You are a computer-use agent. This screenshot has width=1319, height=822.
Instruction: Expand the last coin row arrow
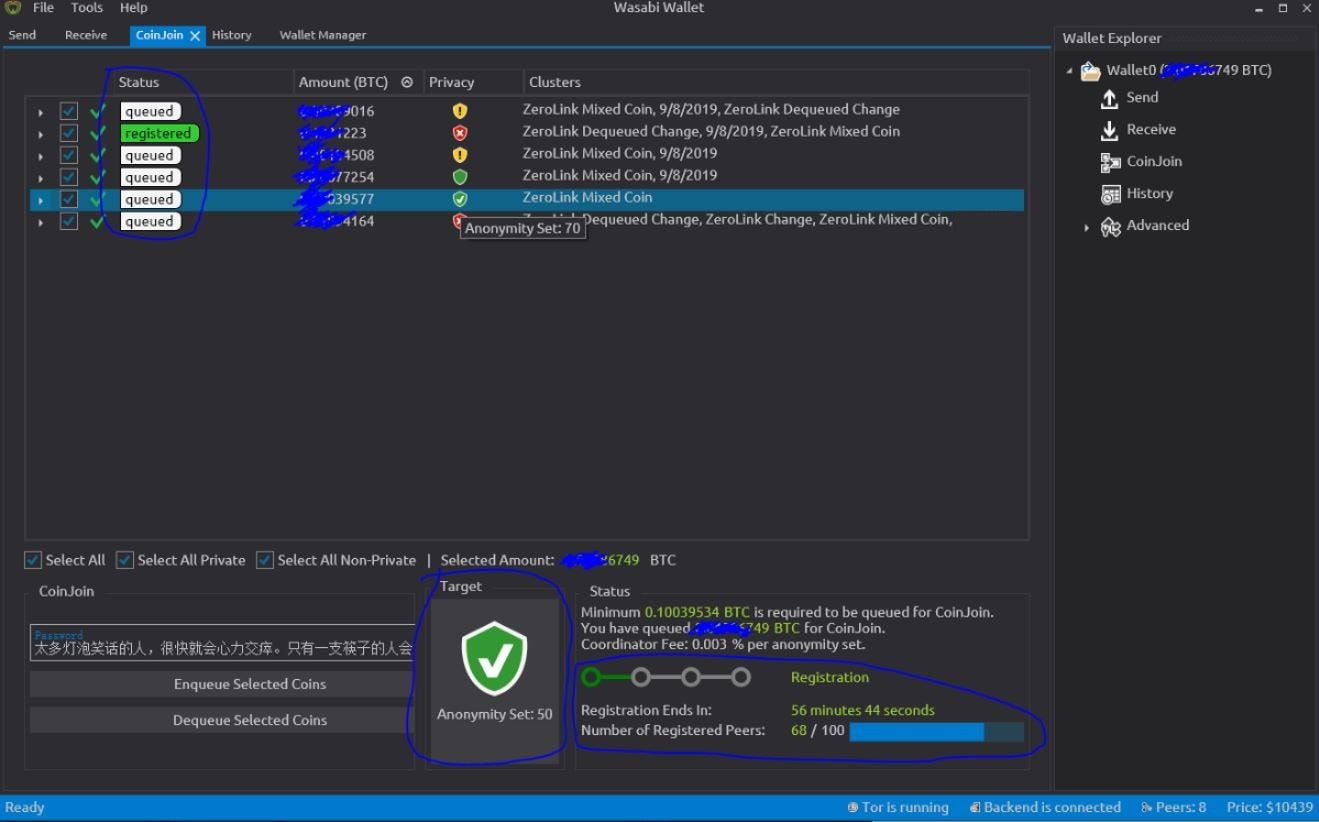41,222
